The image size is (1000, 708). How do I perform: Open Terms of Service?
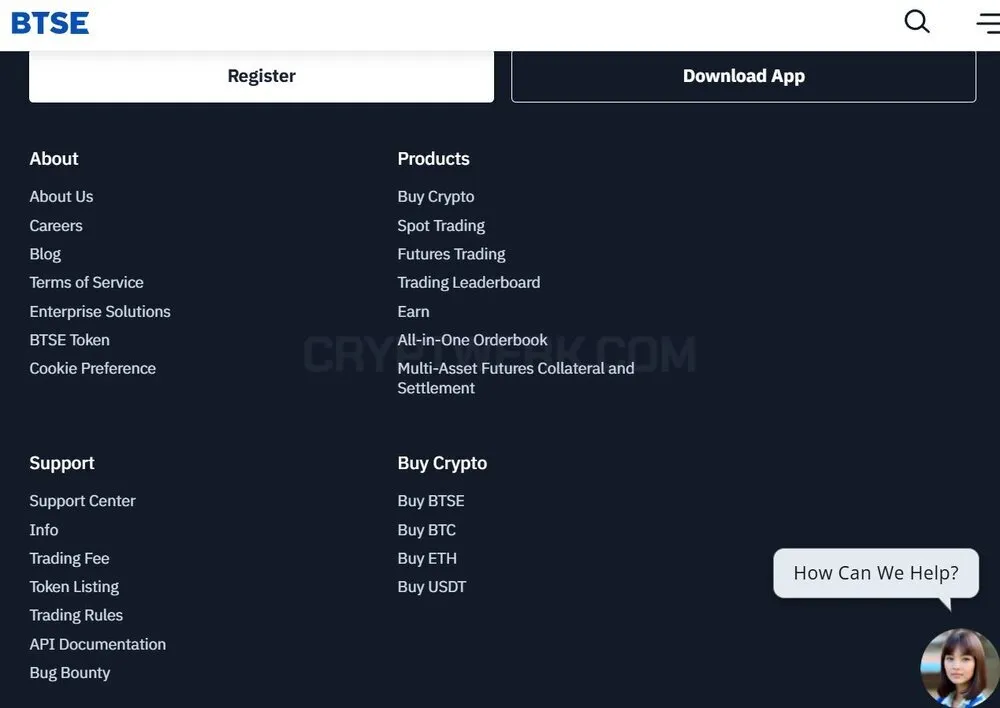coord(87,283)
